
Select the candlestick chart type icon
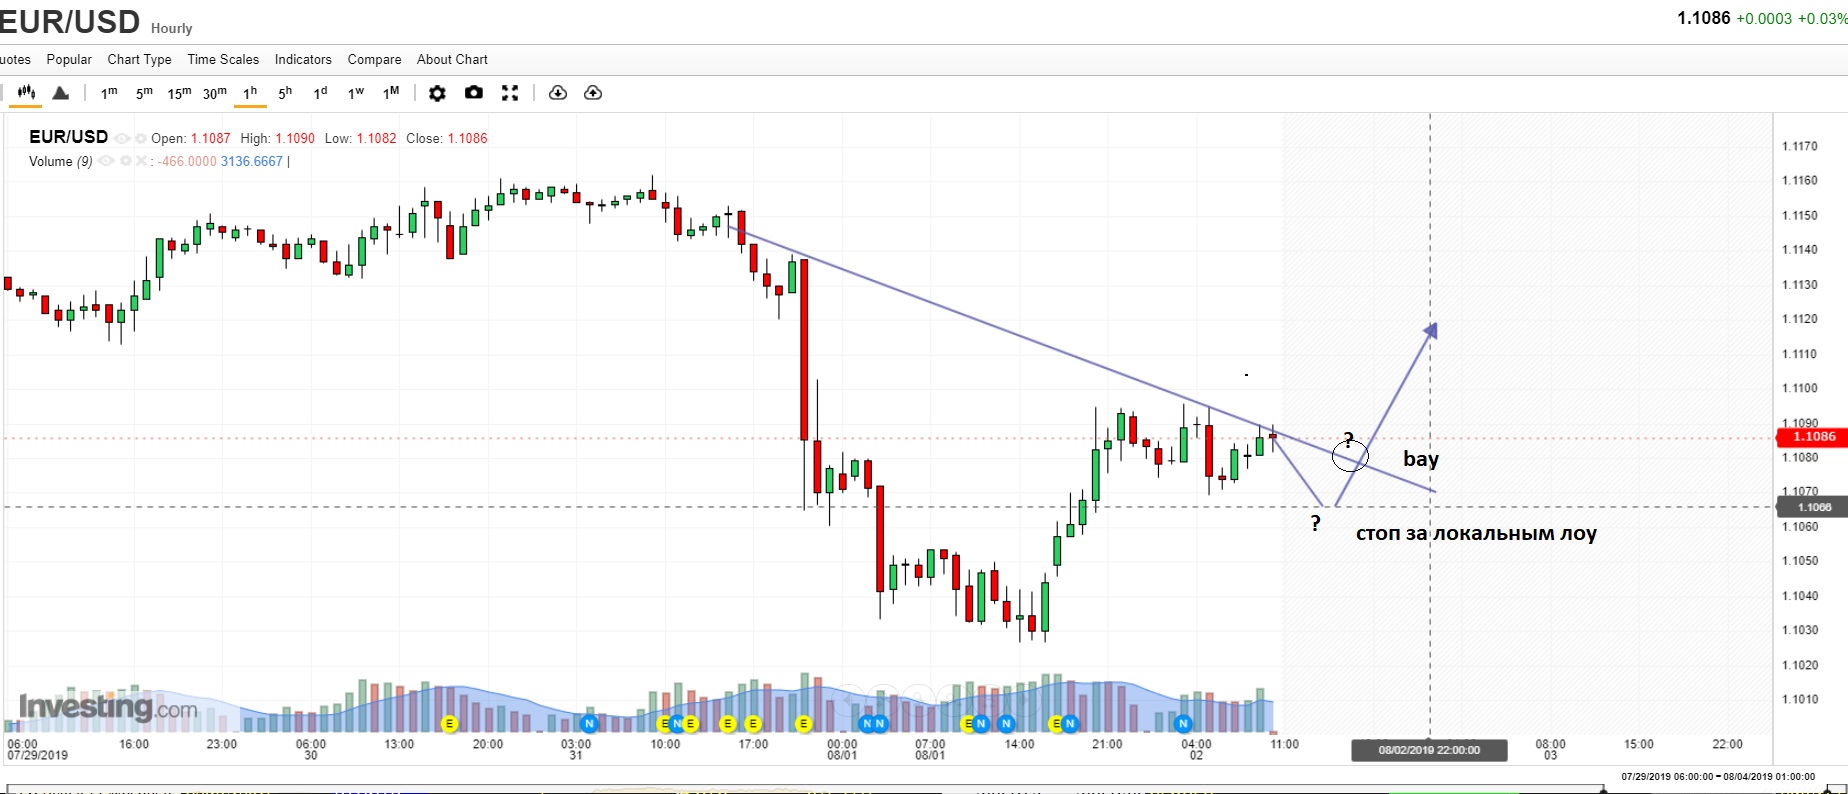(26, 93)
